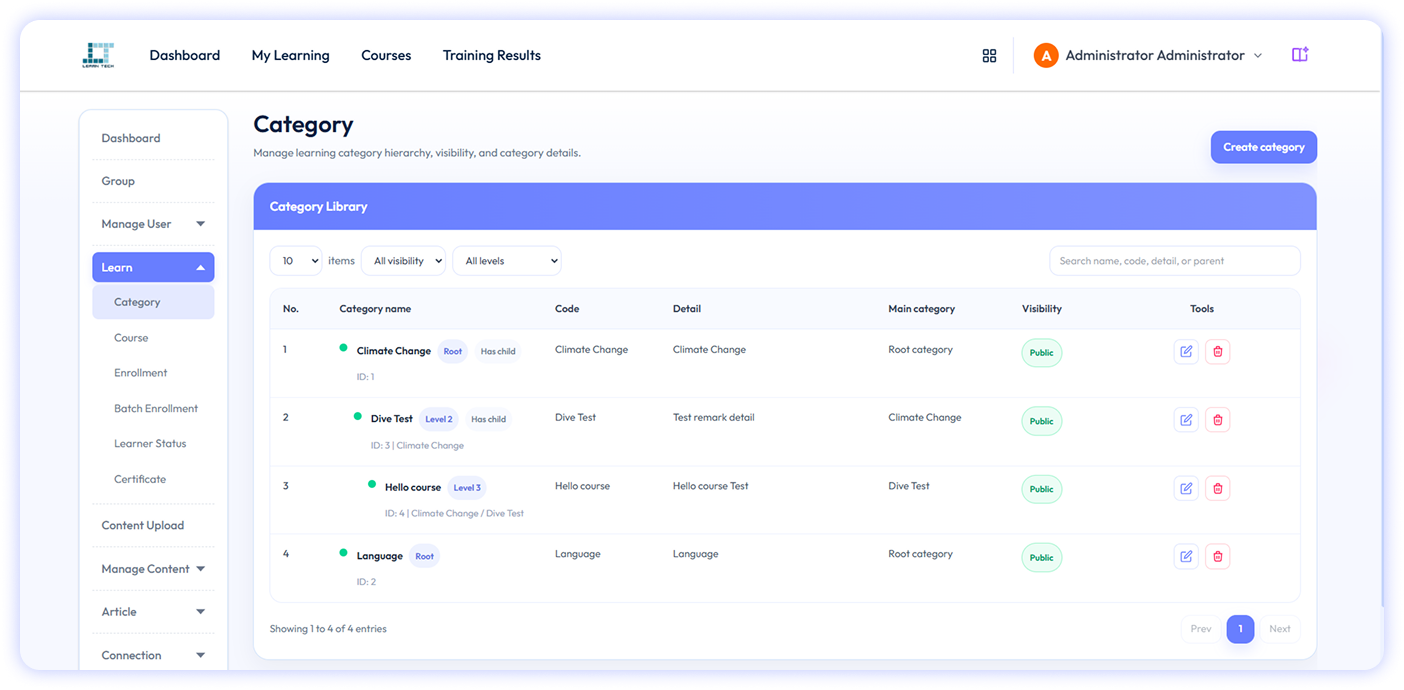Click the Visibility column header
The height and width of the screenshot is (690, 1404).
click(x=1042, y=309)
